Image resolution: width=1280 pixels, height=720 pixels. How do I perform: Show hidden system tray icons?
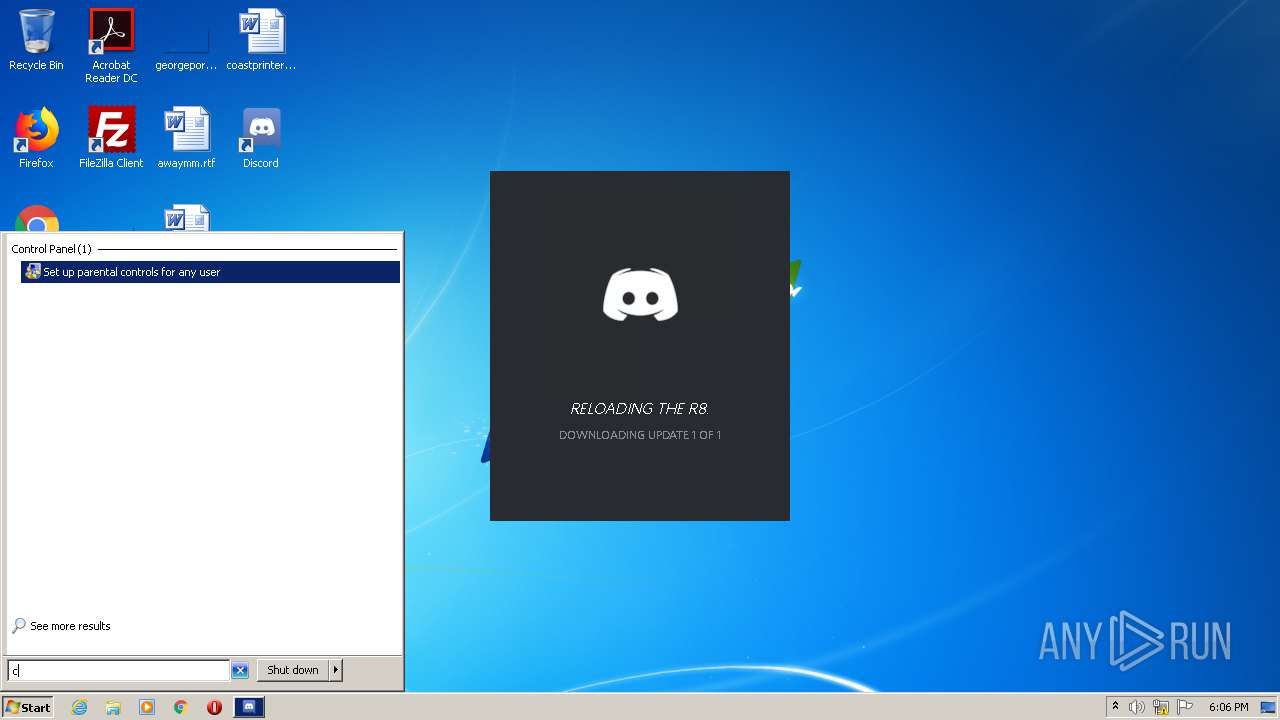(x=1115, y=707)
